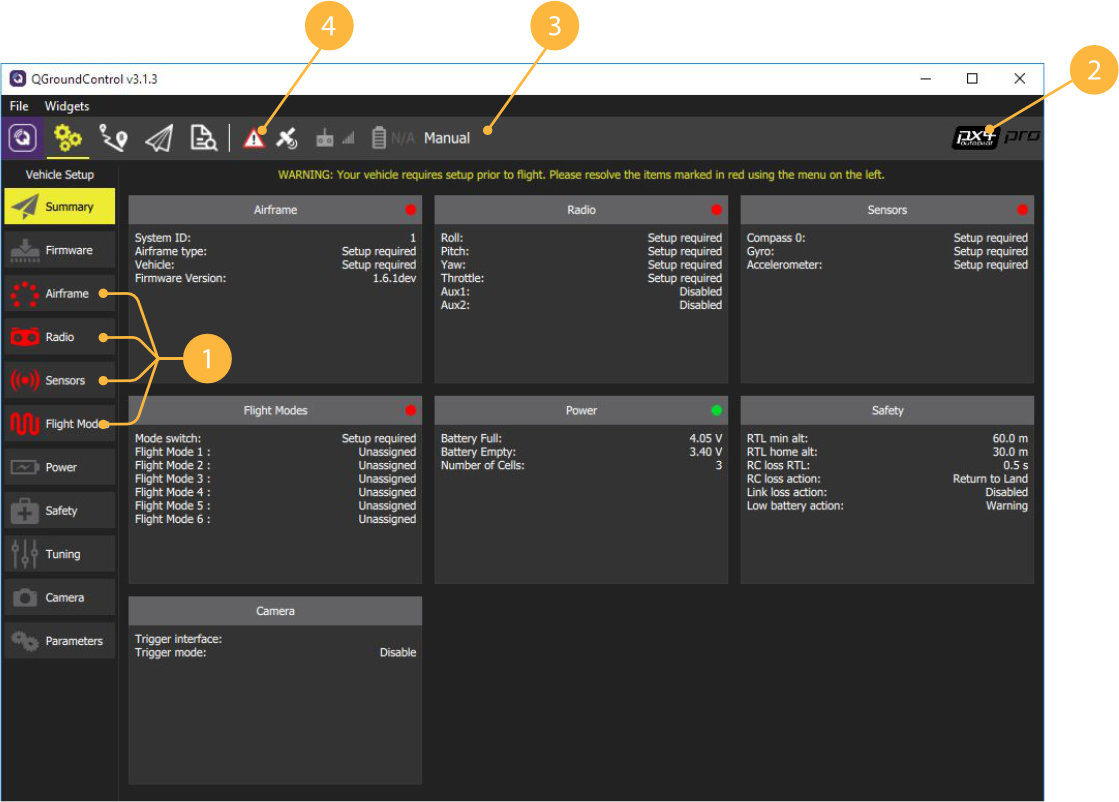
Task: Open the Plan view waypoint icon
Action: 113,138
